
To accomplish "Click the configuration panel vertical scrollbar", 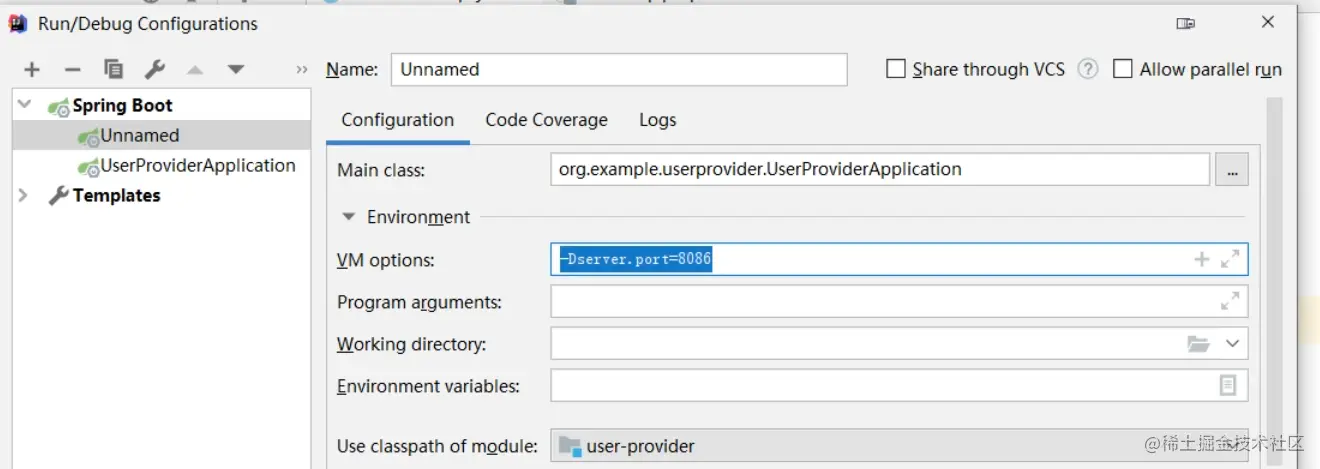I will 1274,282.
